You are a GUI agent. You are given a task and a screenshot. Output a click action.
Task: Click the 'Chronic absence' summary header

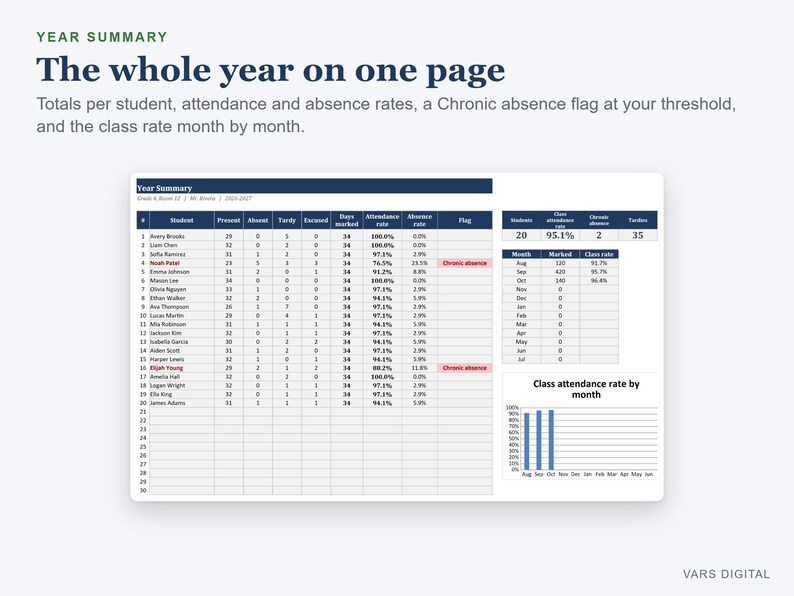(x=599, y=220)
